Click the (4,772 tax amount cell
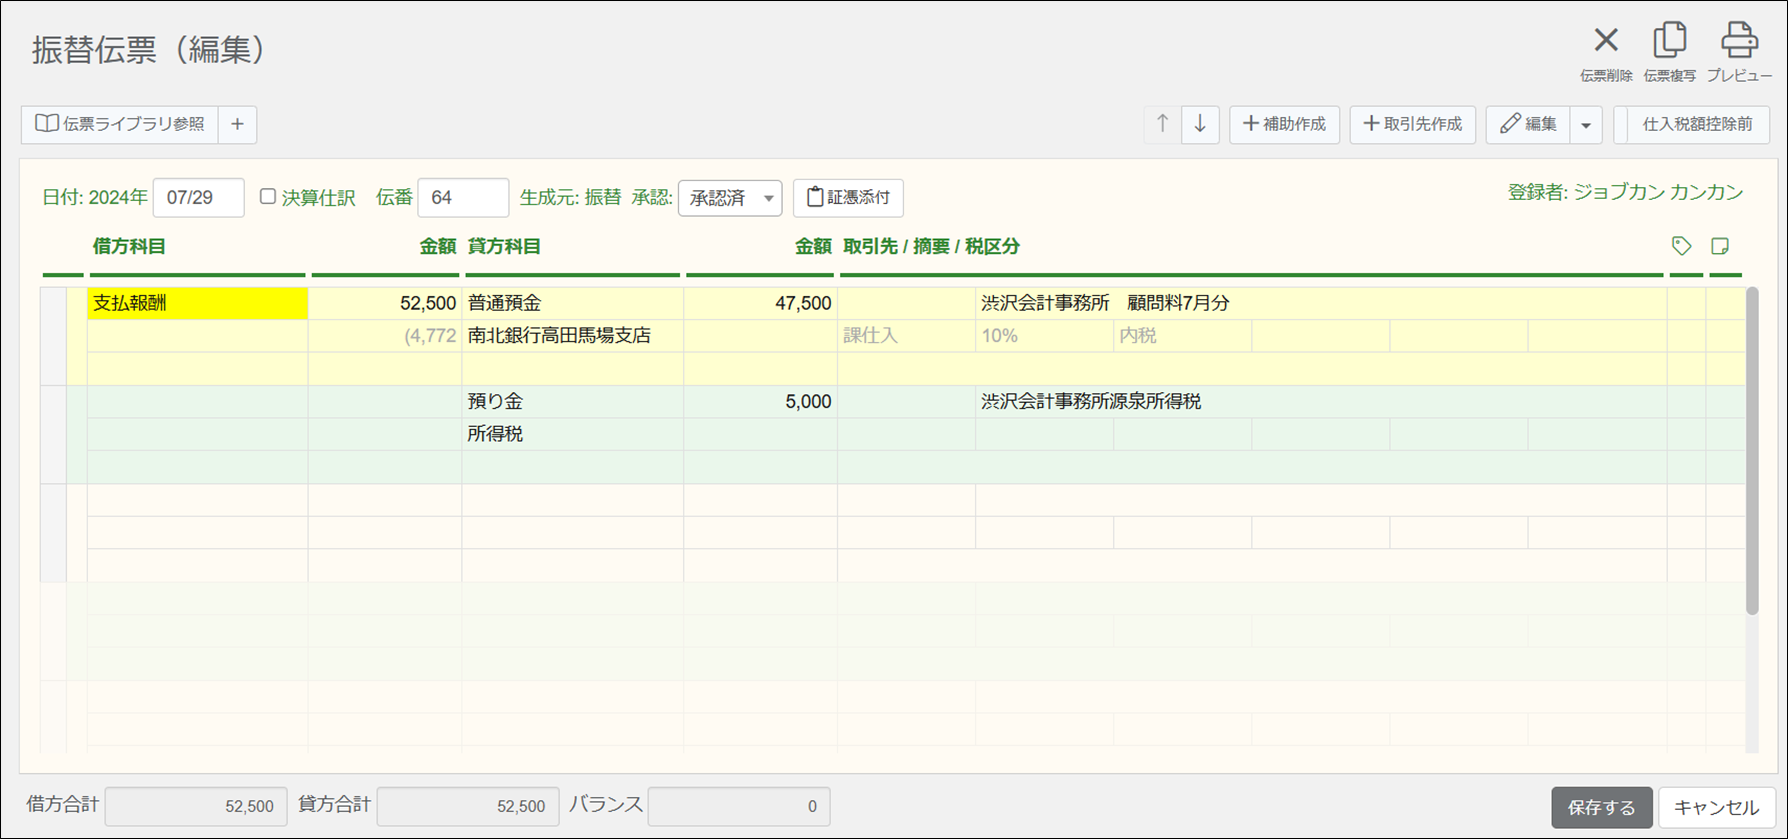The height and width of the screenshot is (839, 1788). click(x=384, y=336)
